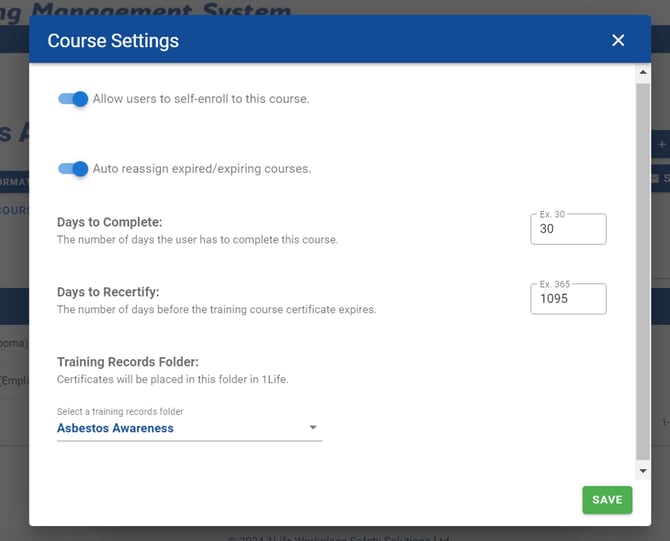Click 'Auto reassign expired/expiring courses' label text
The height and width of the screenshot is (541, 670).
(x=201, y=169)
